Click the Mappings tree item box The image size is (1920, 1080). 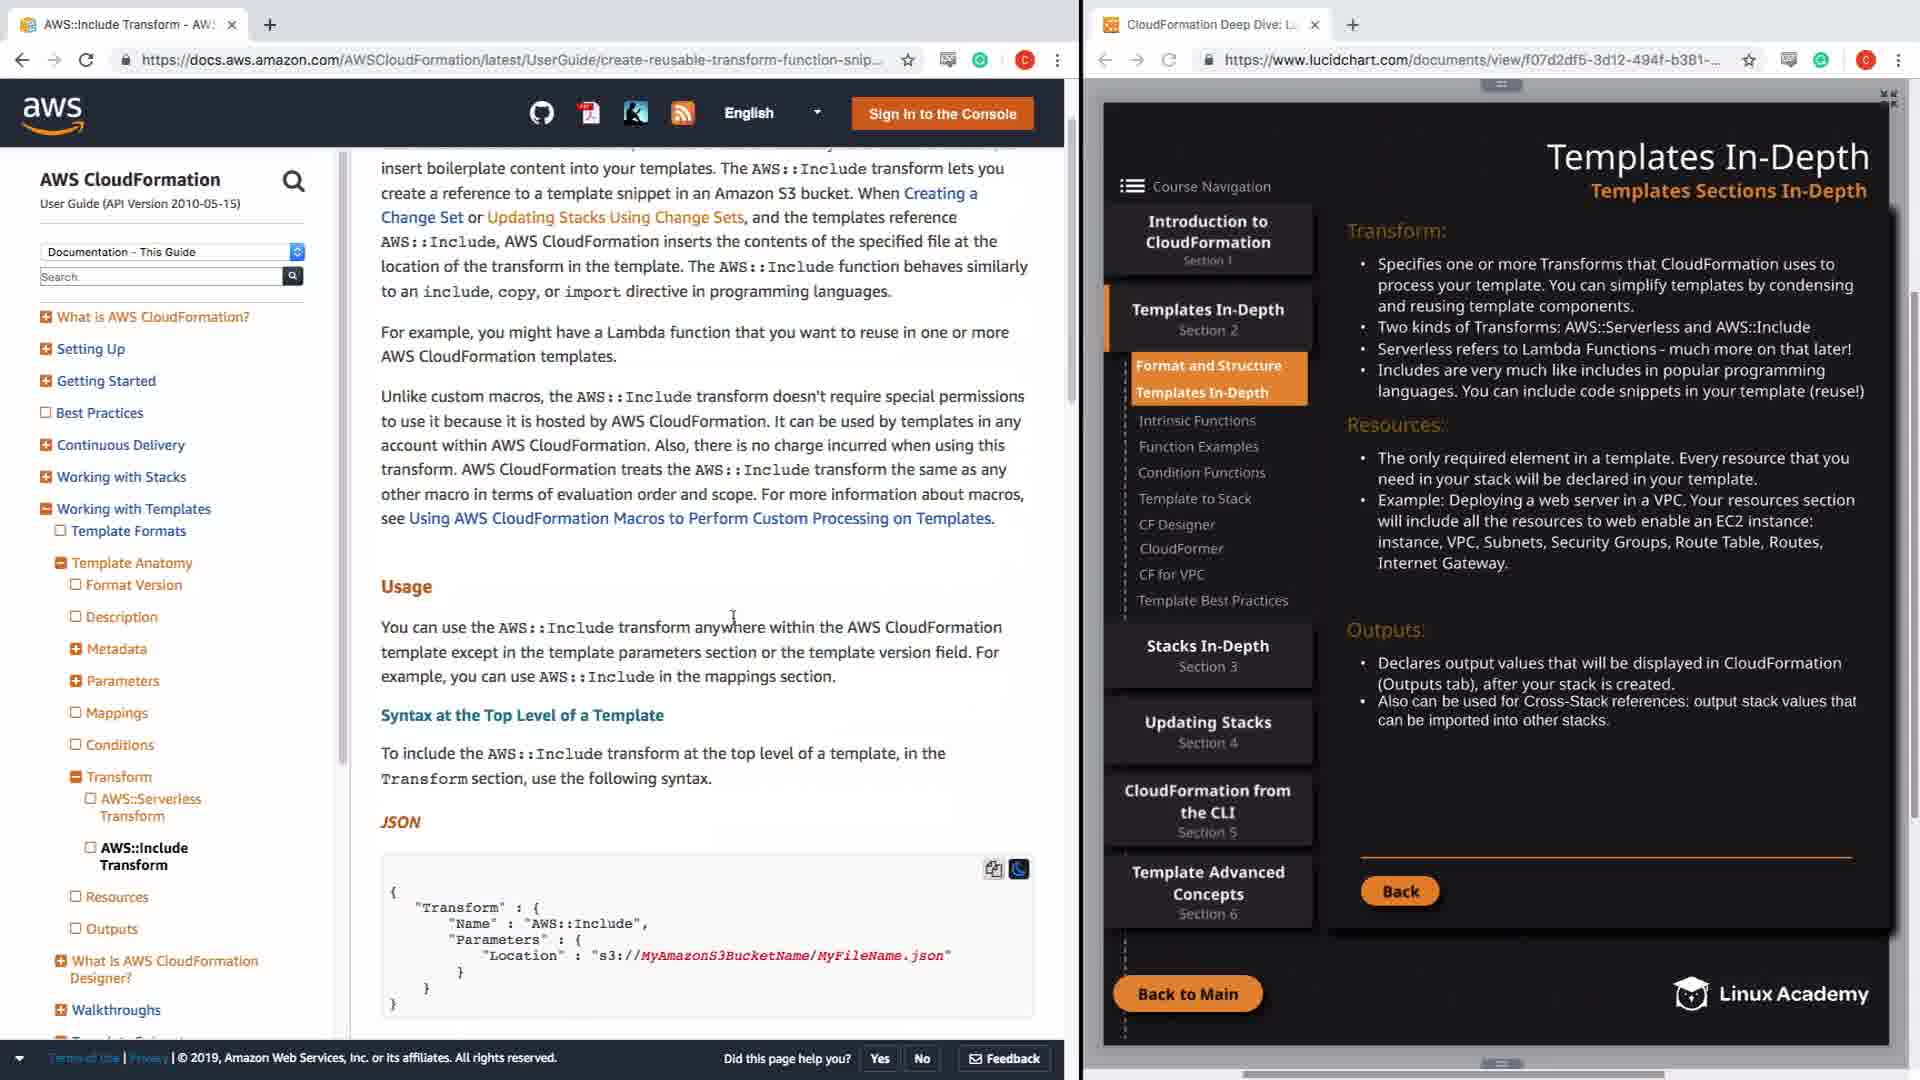(75, 713)
